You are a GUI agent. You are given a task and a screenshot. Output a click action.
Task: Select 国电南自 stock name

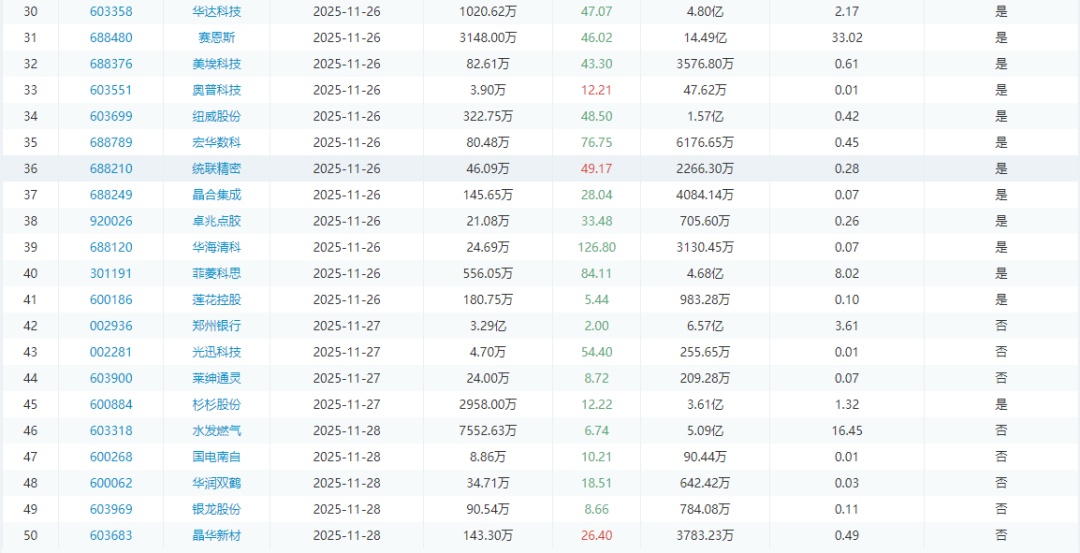(217, 457)
